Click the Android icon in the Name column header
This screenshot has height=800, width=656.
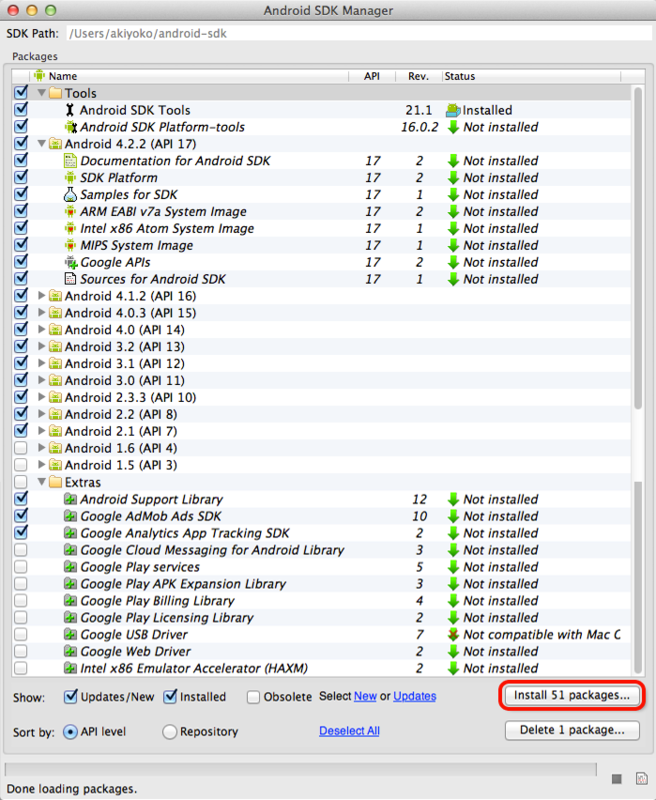coord(39,76)
